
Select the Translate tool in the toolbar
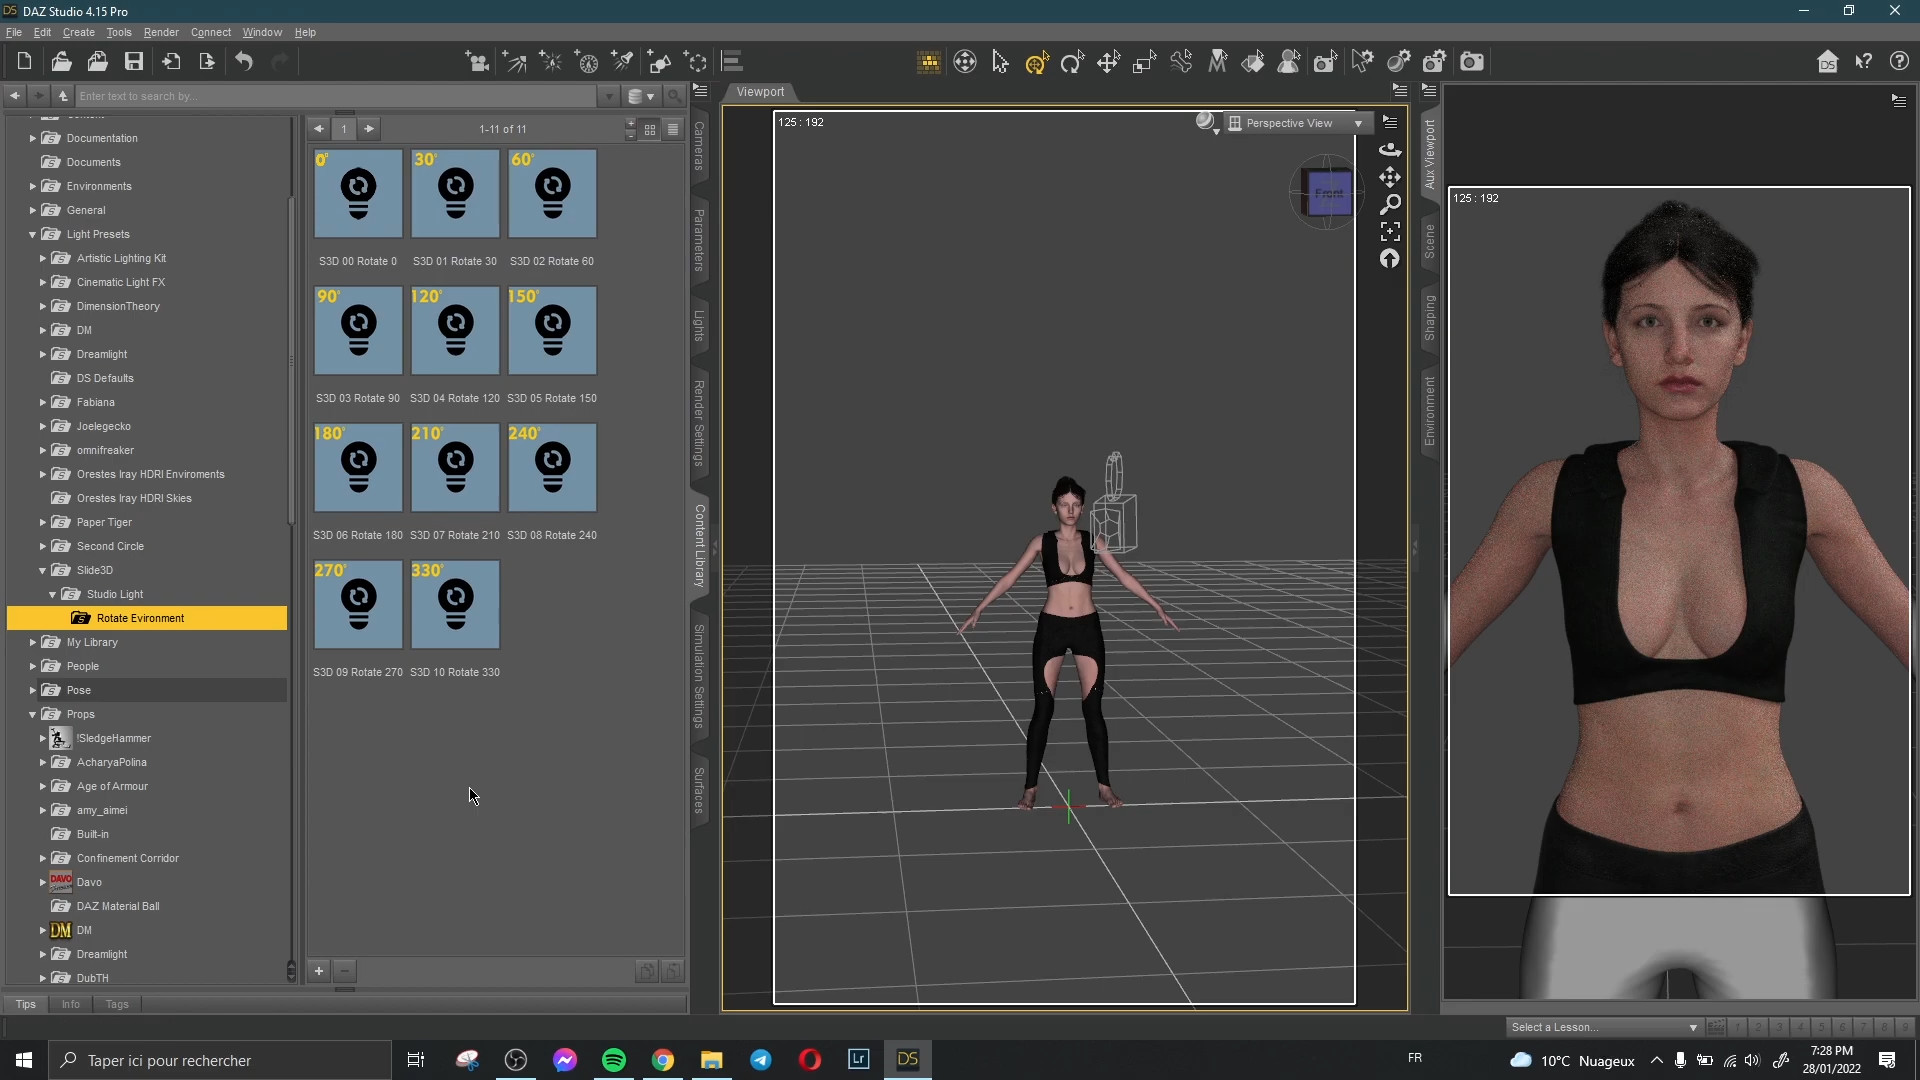coord(1108,62)
